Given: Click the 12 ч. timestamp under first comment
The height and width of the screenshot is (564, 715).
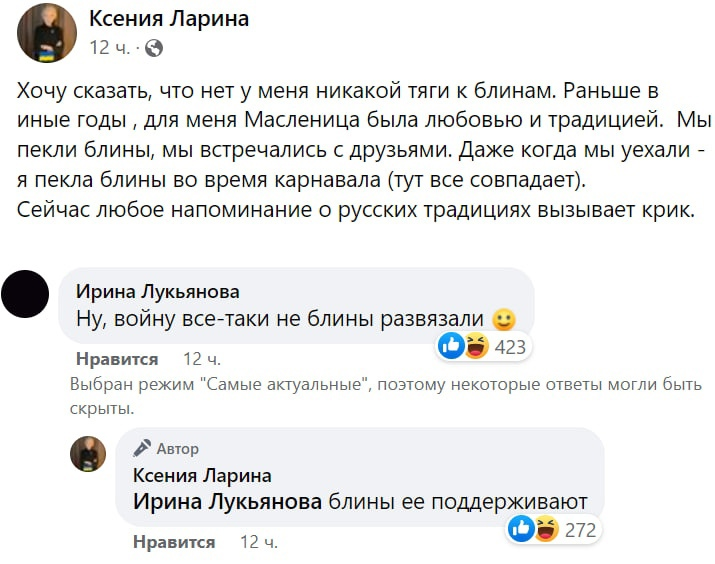Looking at the screenshot, I should (202, 358).
